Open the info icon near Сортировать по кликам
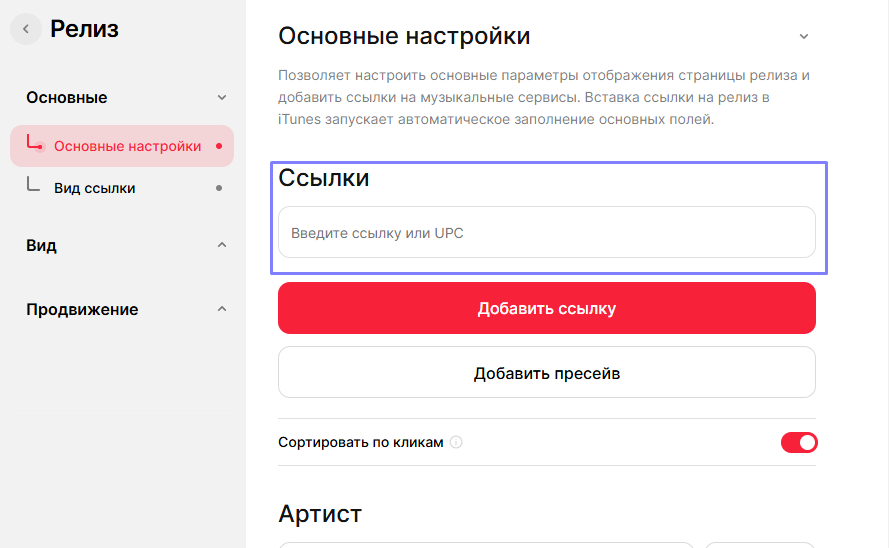Viewport: 889px width, 548px height. [x=456, y=442]
